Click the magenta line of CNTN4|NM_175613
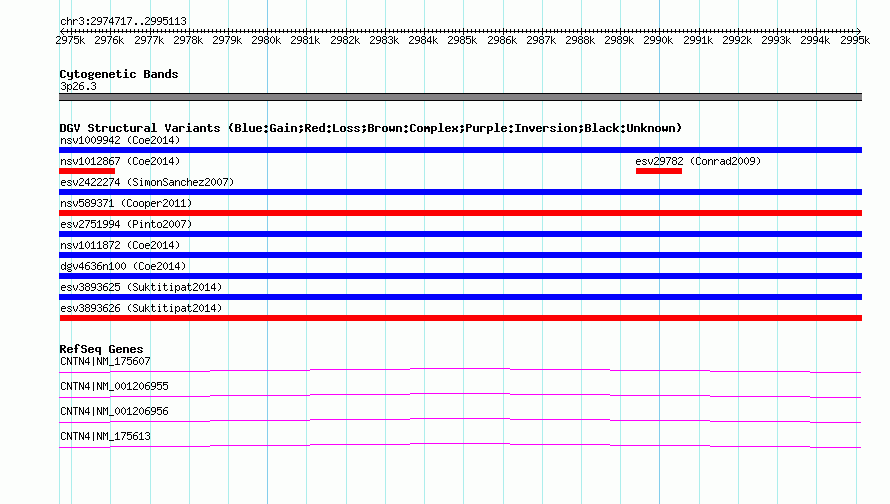Image resolution: width=890 pixels, height=504 pixels. tap(460, 446)
